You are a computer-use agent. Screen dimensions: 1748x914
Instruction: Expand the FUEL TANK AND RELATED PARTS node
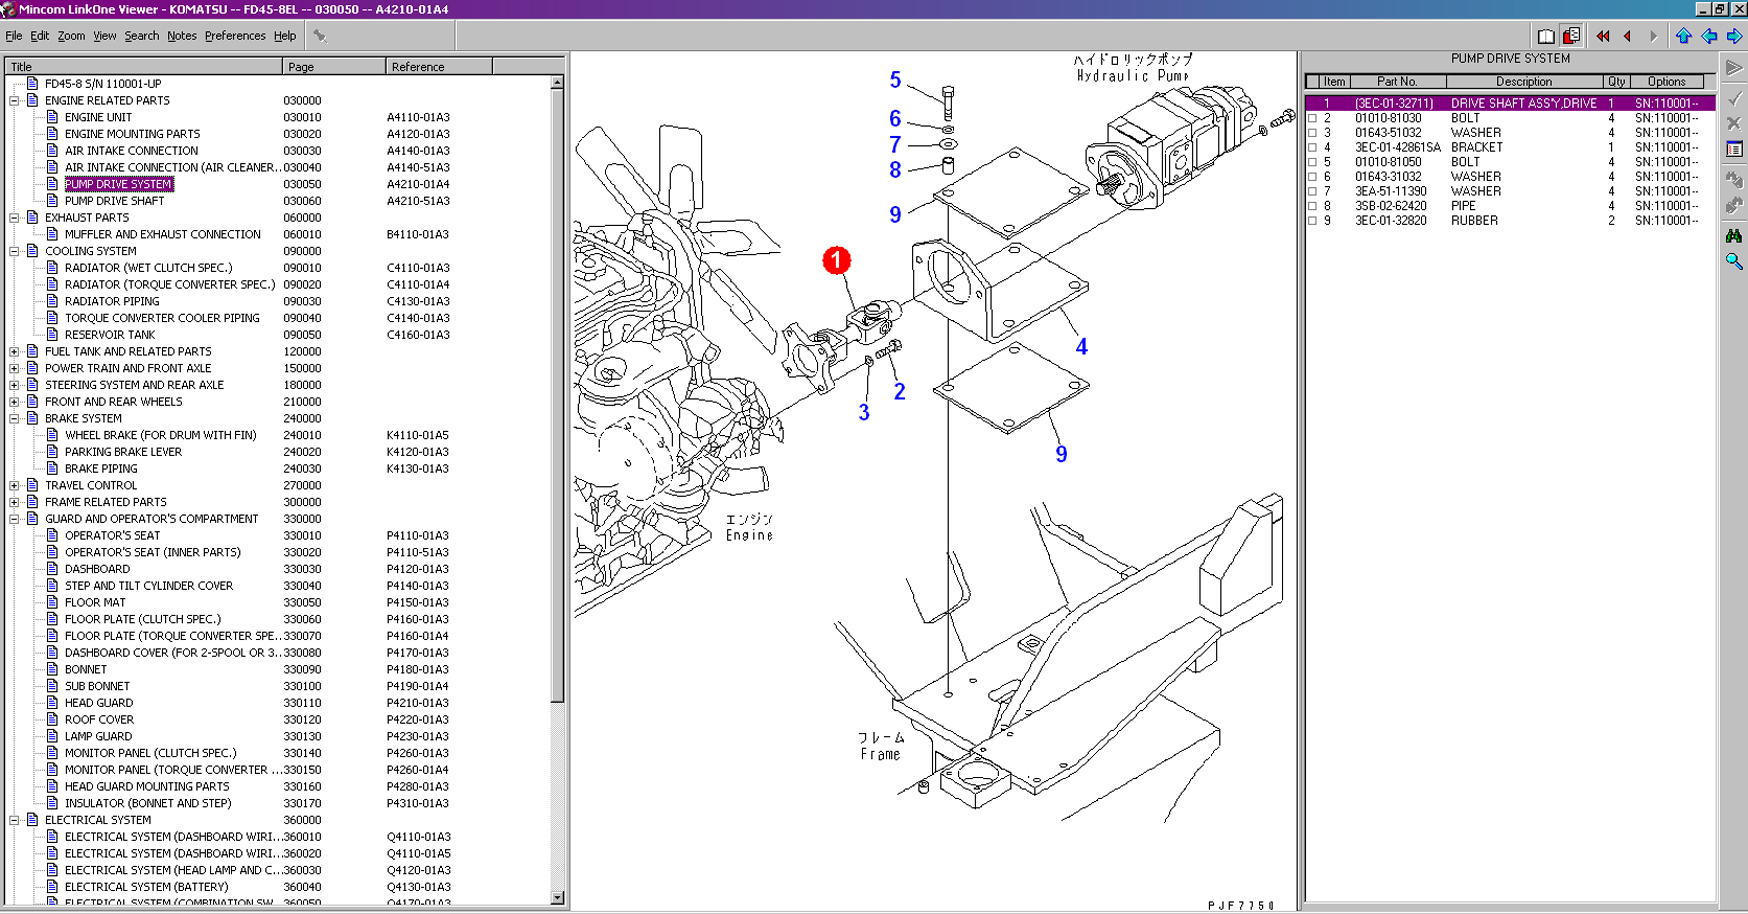pyautogui.click(x=15, y=352)
